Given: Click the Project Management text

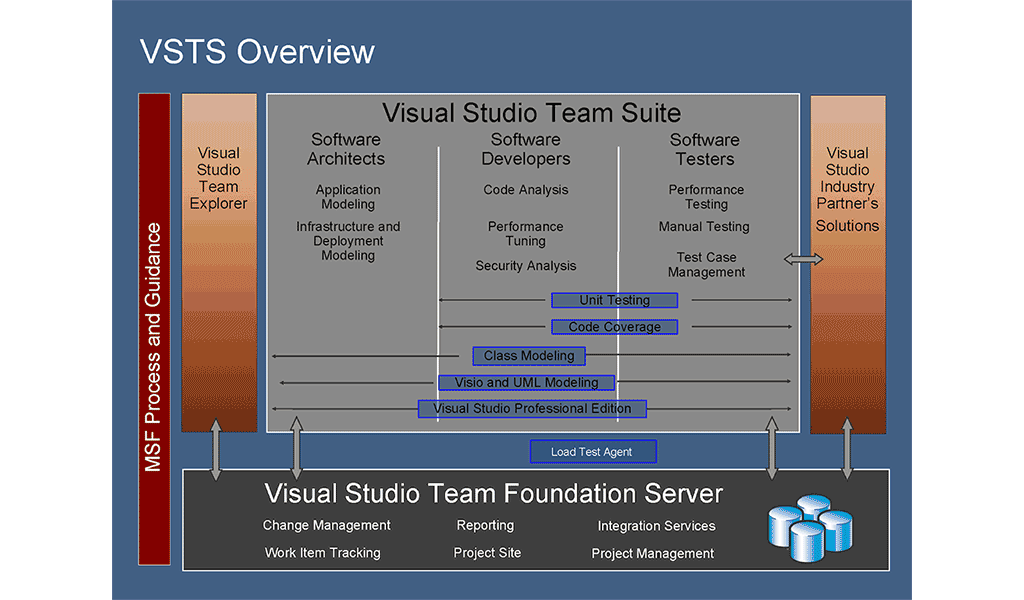Looking at the screenshot, I should point(652,554).
